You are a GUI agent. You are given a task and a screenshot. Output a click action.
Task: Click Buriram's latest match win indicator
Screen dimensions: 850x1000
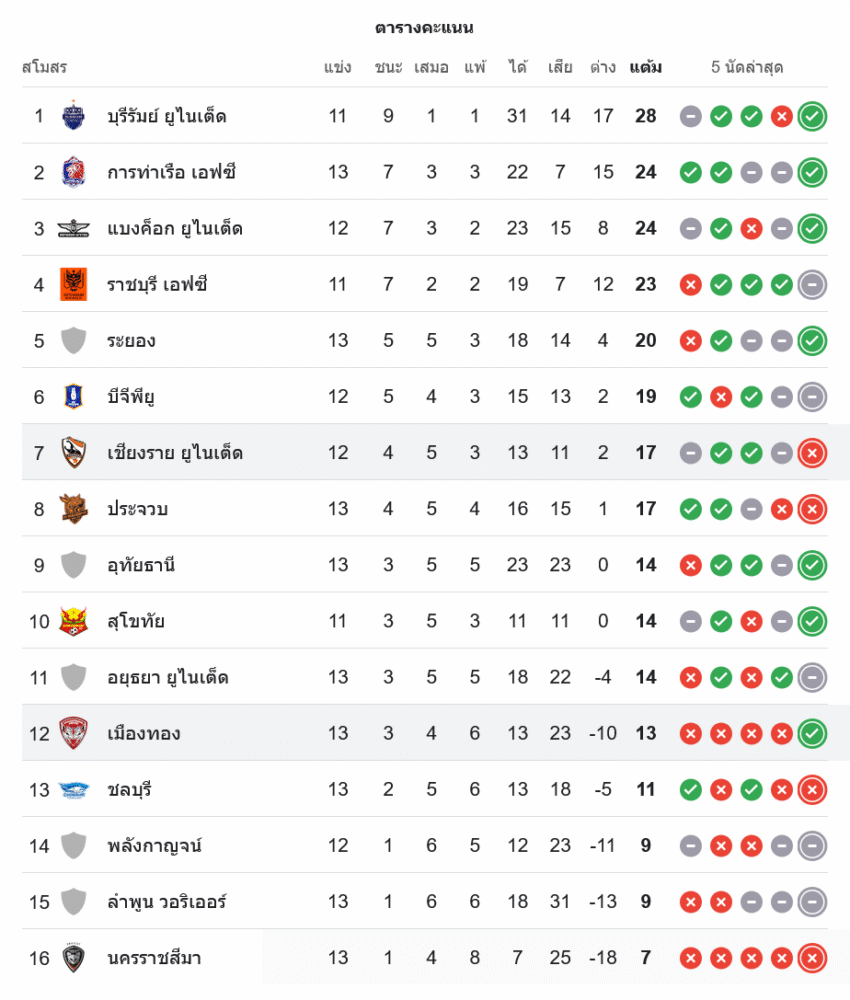click(x=813, y=116)
